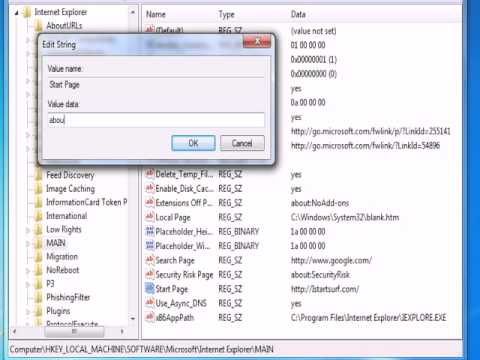Click the Value name field showing Start Page
Viewport: 480px width, 360px height.
coord(156,85)
